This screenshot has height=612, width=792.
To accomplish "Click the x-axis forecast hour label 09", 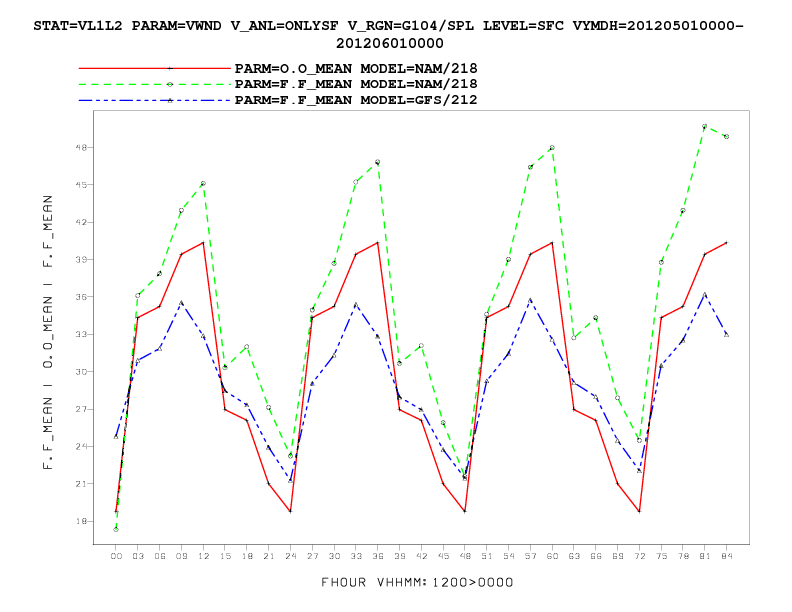I will click(x=181, y=556).
